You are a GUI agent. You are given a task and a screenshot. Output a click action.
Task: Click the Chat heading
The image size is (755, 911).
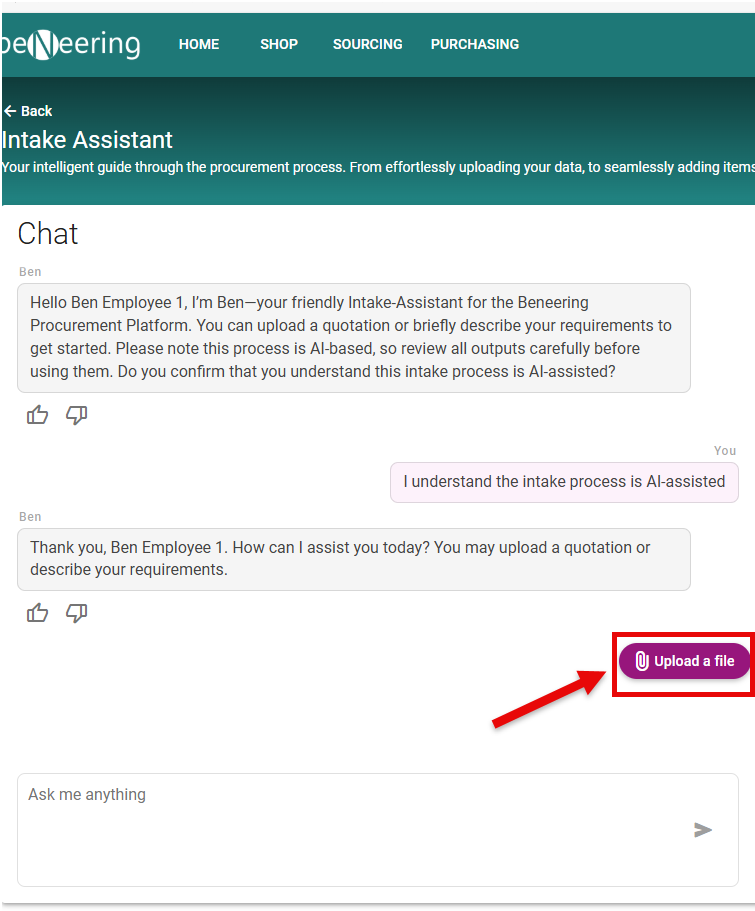48,234
